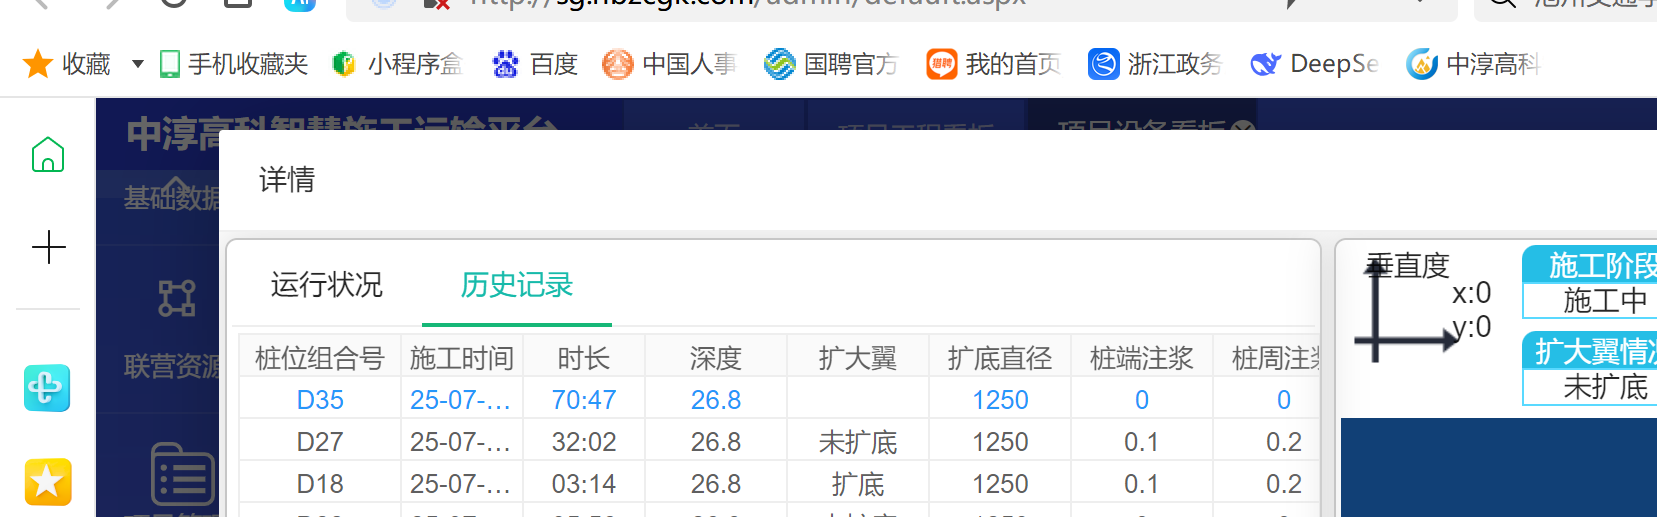Open the 我的首页 bookmark

[993, 64]
